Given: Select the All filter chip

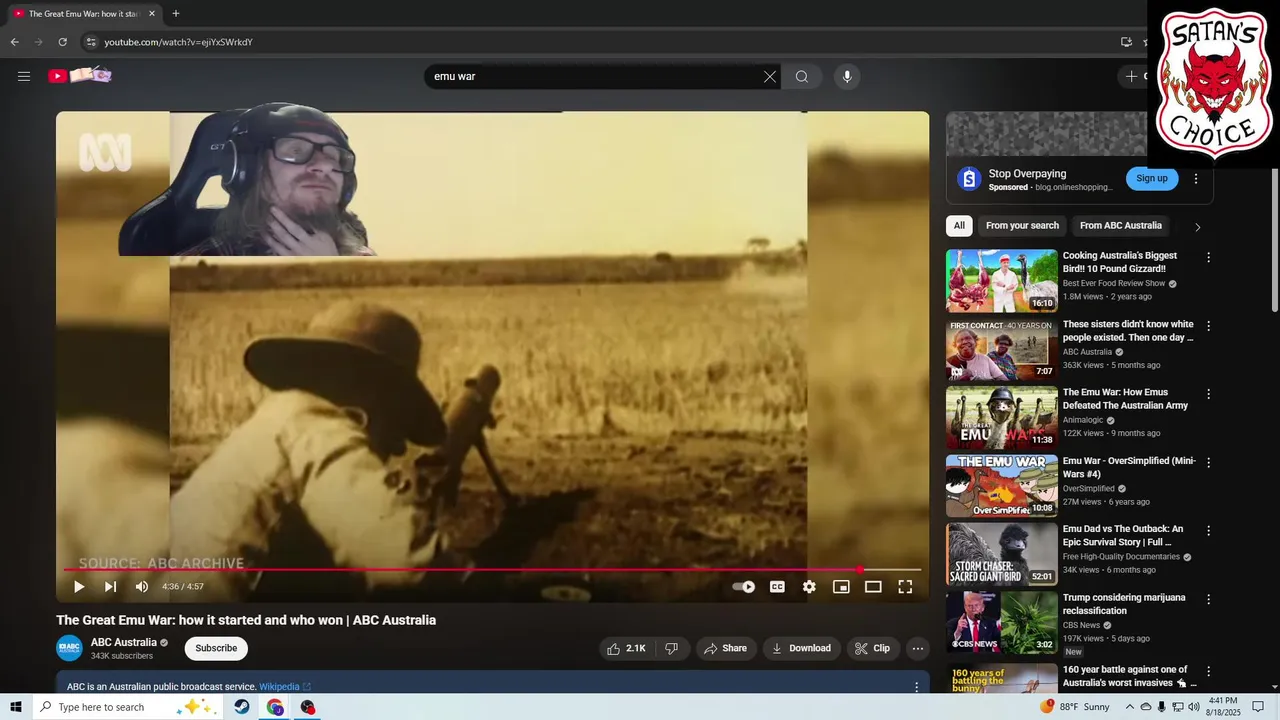Looking at the screenshot, I should pyautogui.click(x=959, y=226).
